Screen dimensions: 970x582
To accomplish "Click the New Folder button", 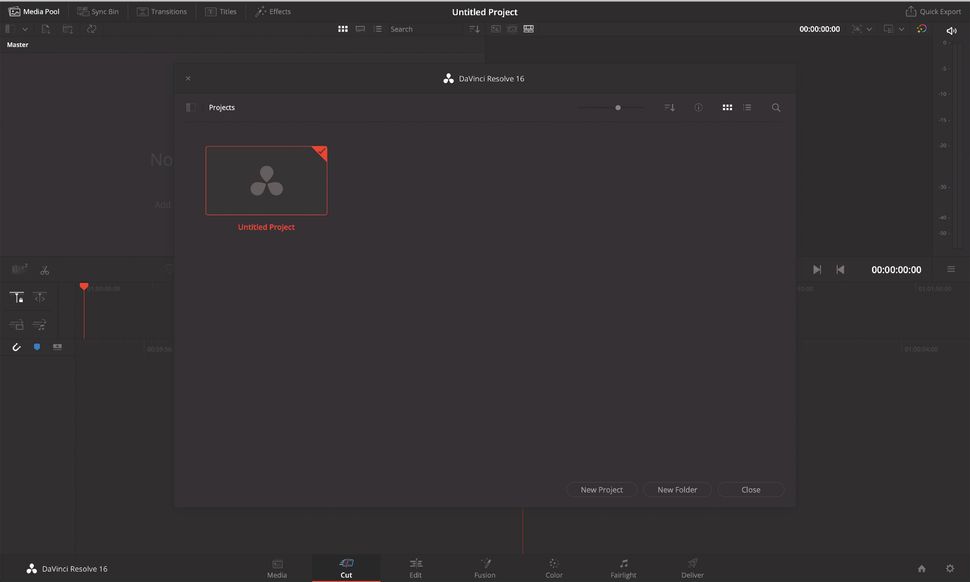I will pyautogui.click(x=677, y=489).
